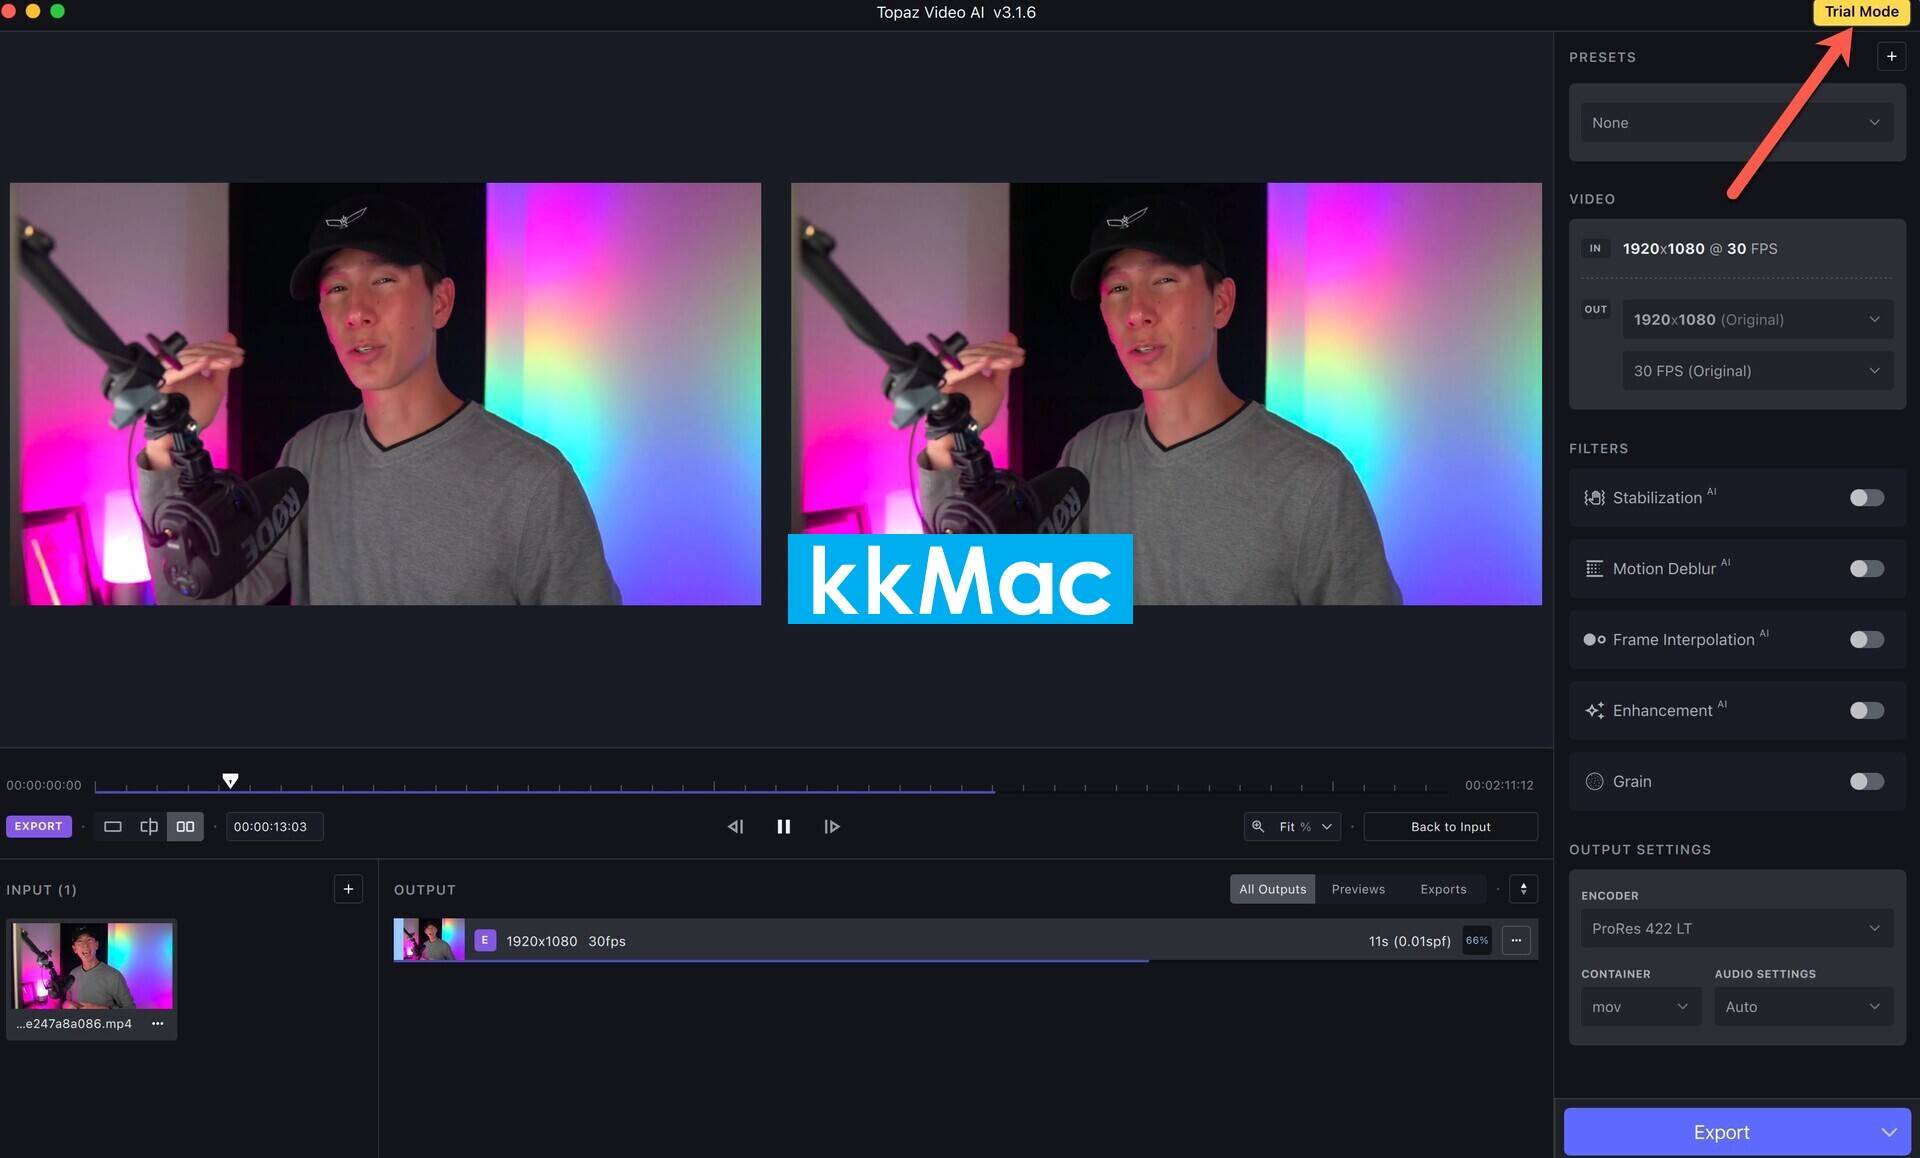
Task: Click the Motion Deblur filter icon
Action: click(1594, 569)
